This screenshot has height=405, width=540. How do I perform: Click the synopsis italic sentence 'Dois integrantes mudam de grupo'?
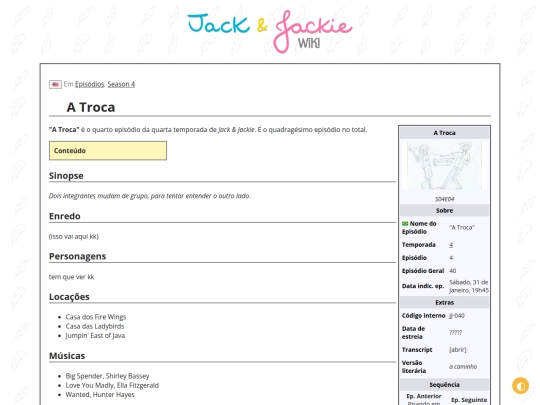(x=149, y=196)
